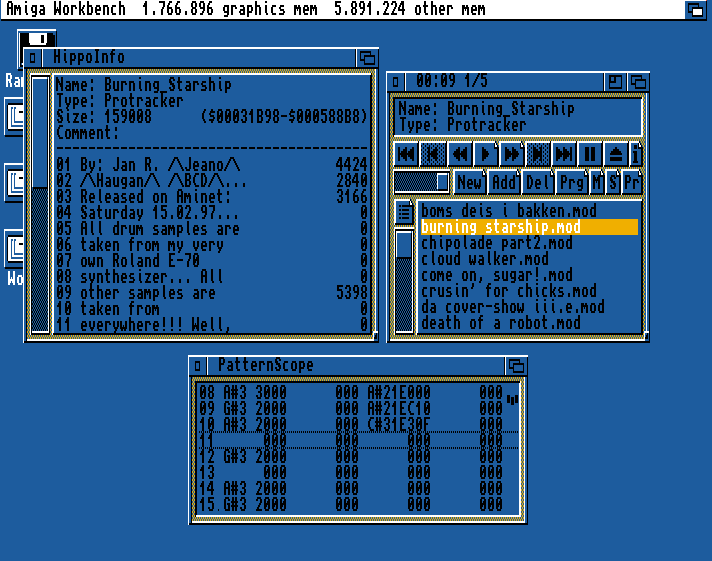The height and width of the screenshot is (561, 712).
Task: Click the fast forward button
Action: click(x=511, y=154)
